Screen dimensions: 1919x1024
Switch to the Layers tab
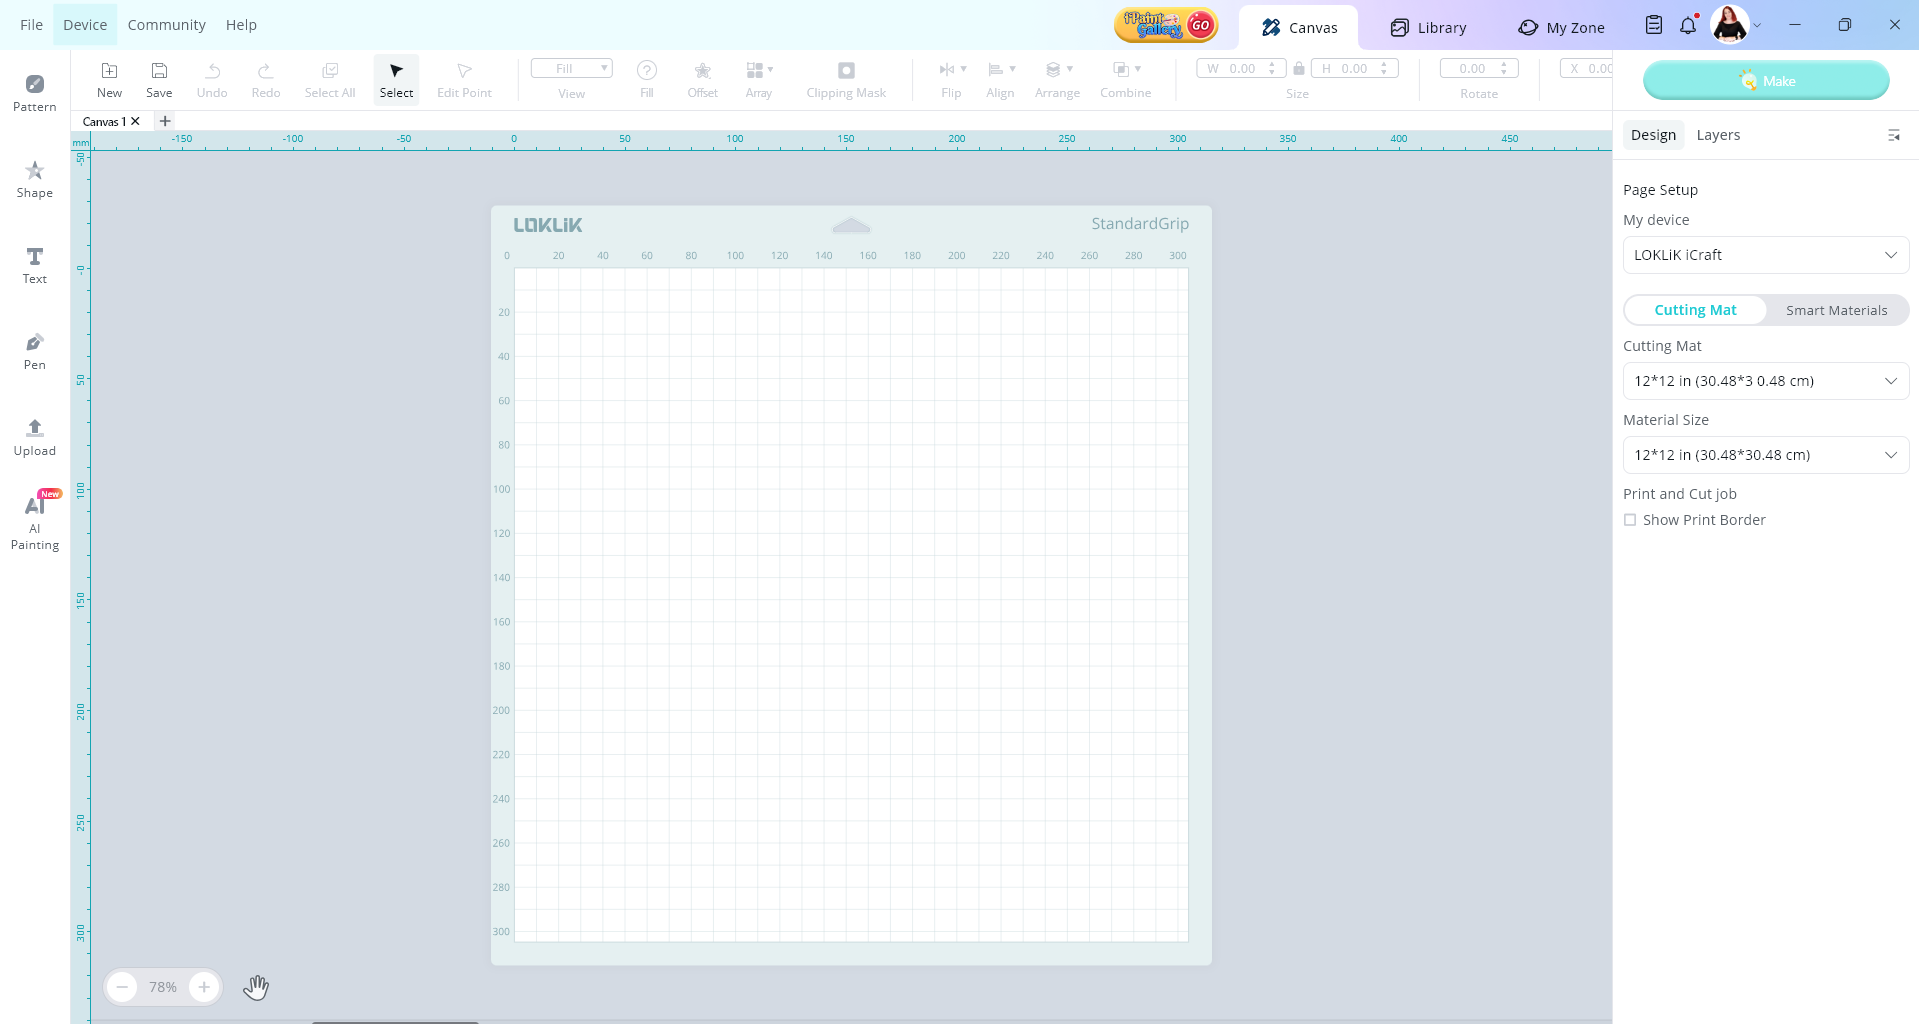(1718, 135)
